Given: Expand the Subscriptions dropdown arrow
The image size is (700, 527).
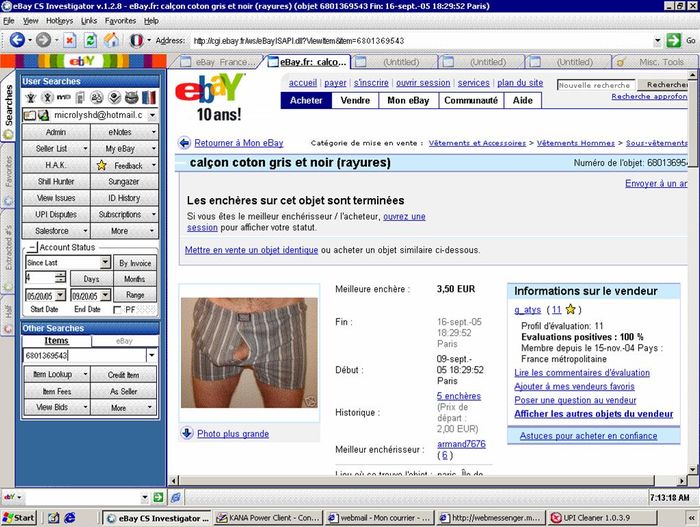Looking at the screenshot, I should [x=154, y=214].
